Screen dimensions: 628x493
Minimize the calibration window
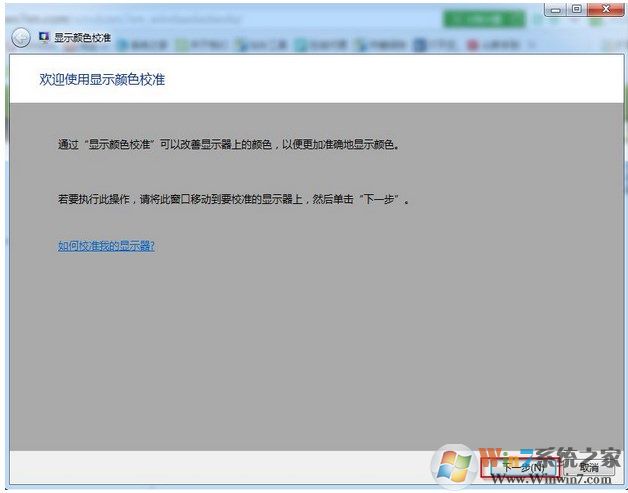click(556, 10)
